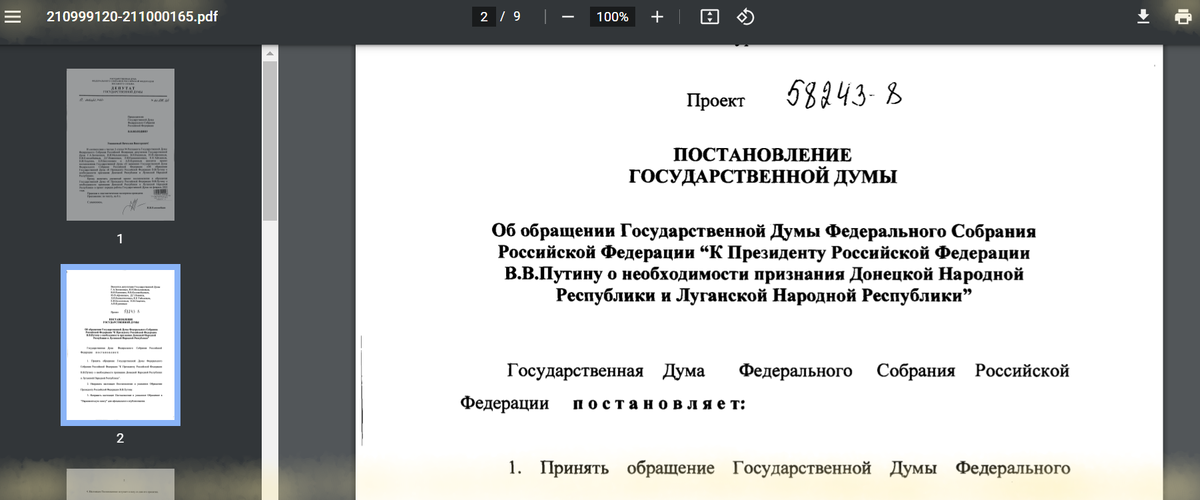1200x500 pixels.
Task: Print the document
Action: coord(1183,17)
